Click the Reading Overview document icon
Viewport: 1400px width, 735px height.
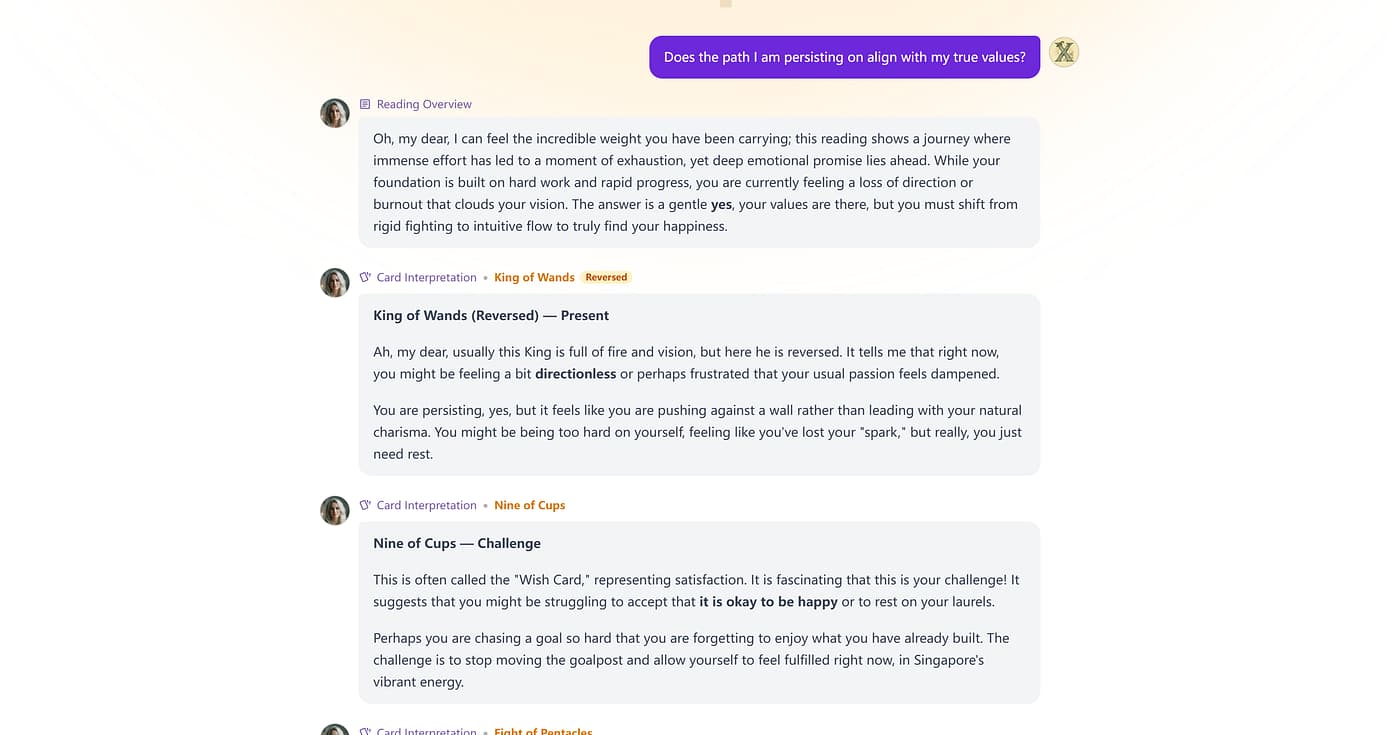click(365, 104)
